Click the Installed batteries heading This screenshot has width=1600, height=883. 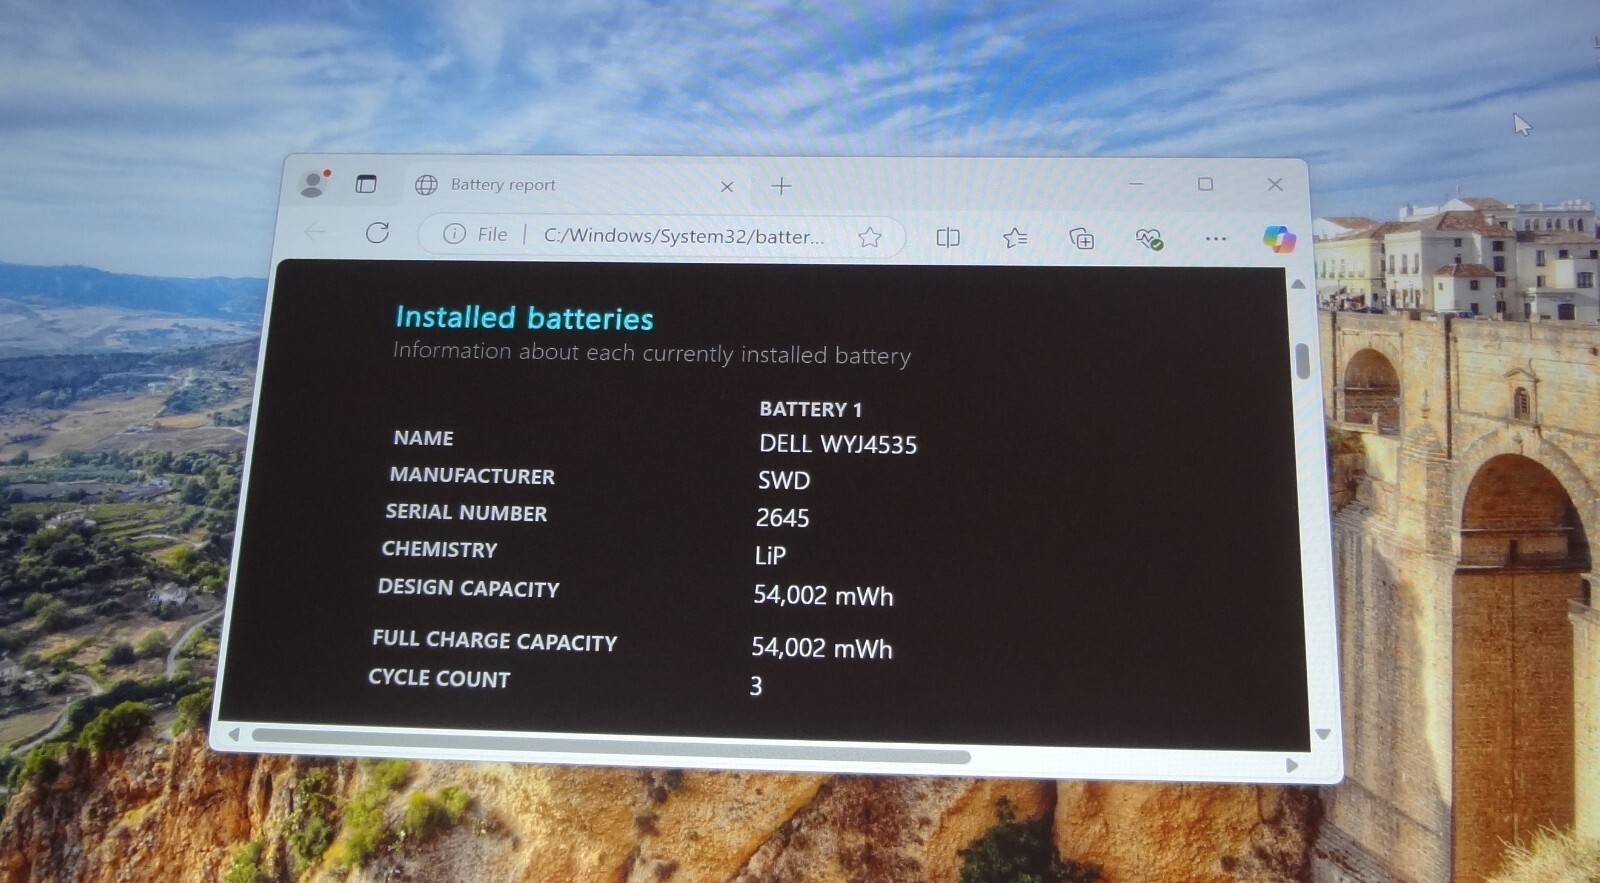click(x=524, y=318)
